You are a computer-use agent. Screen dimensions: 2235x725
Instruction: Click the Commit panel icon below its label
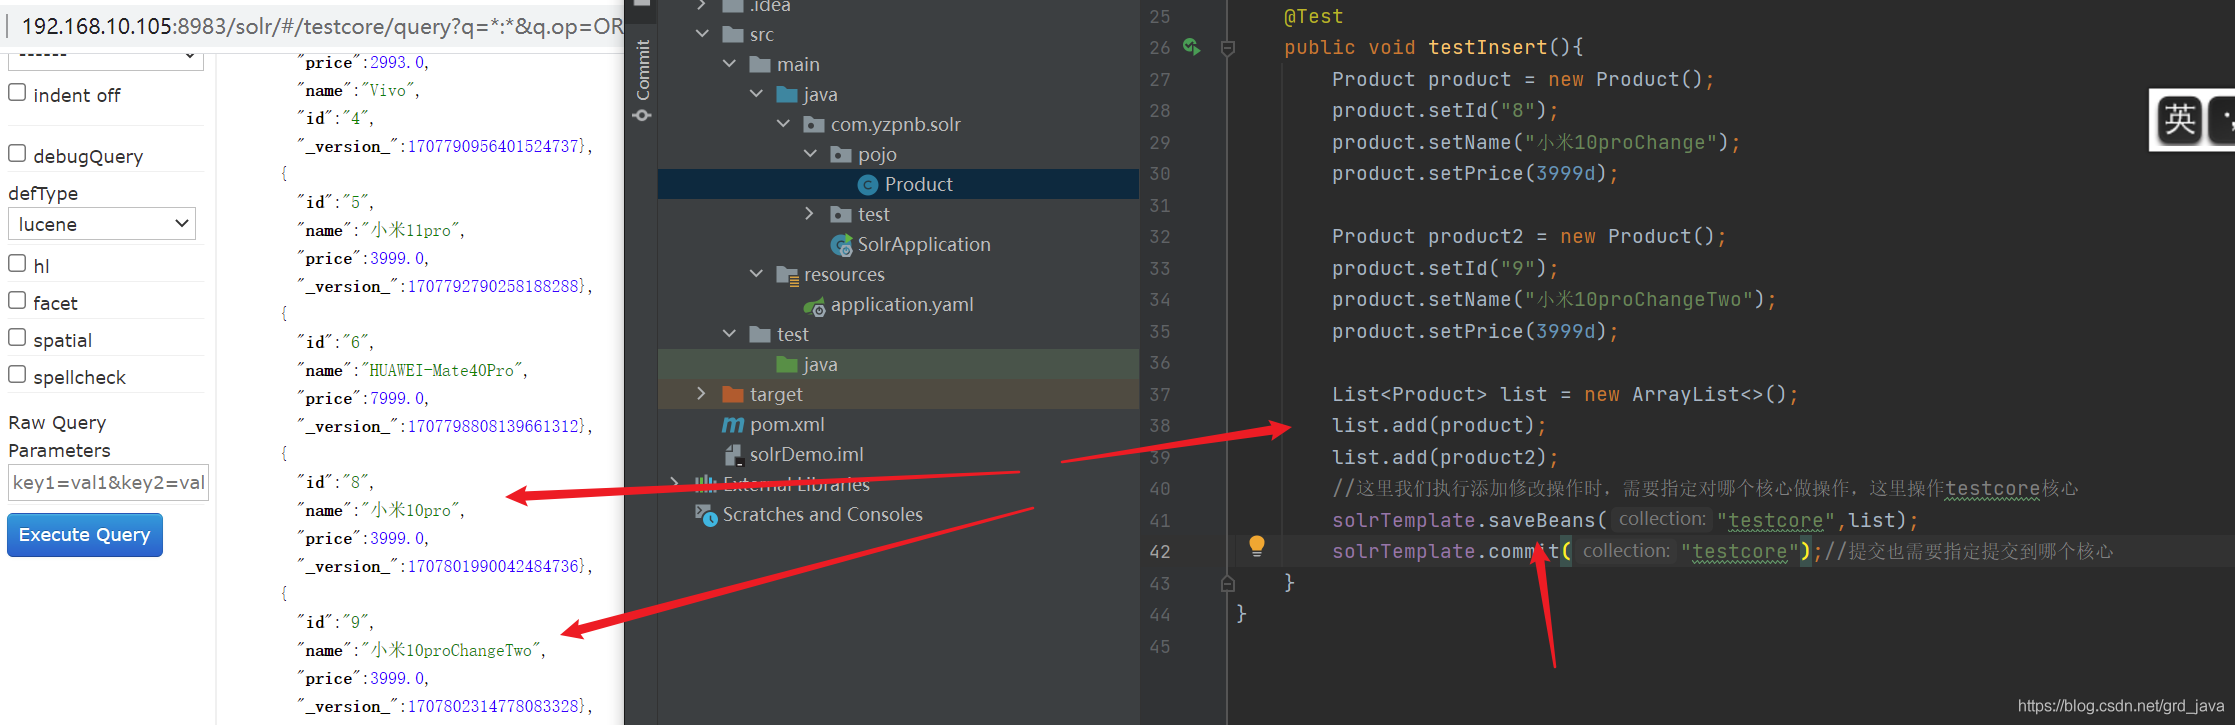tap(642, 116)
